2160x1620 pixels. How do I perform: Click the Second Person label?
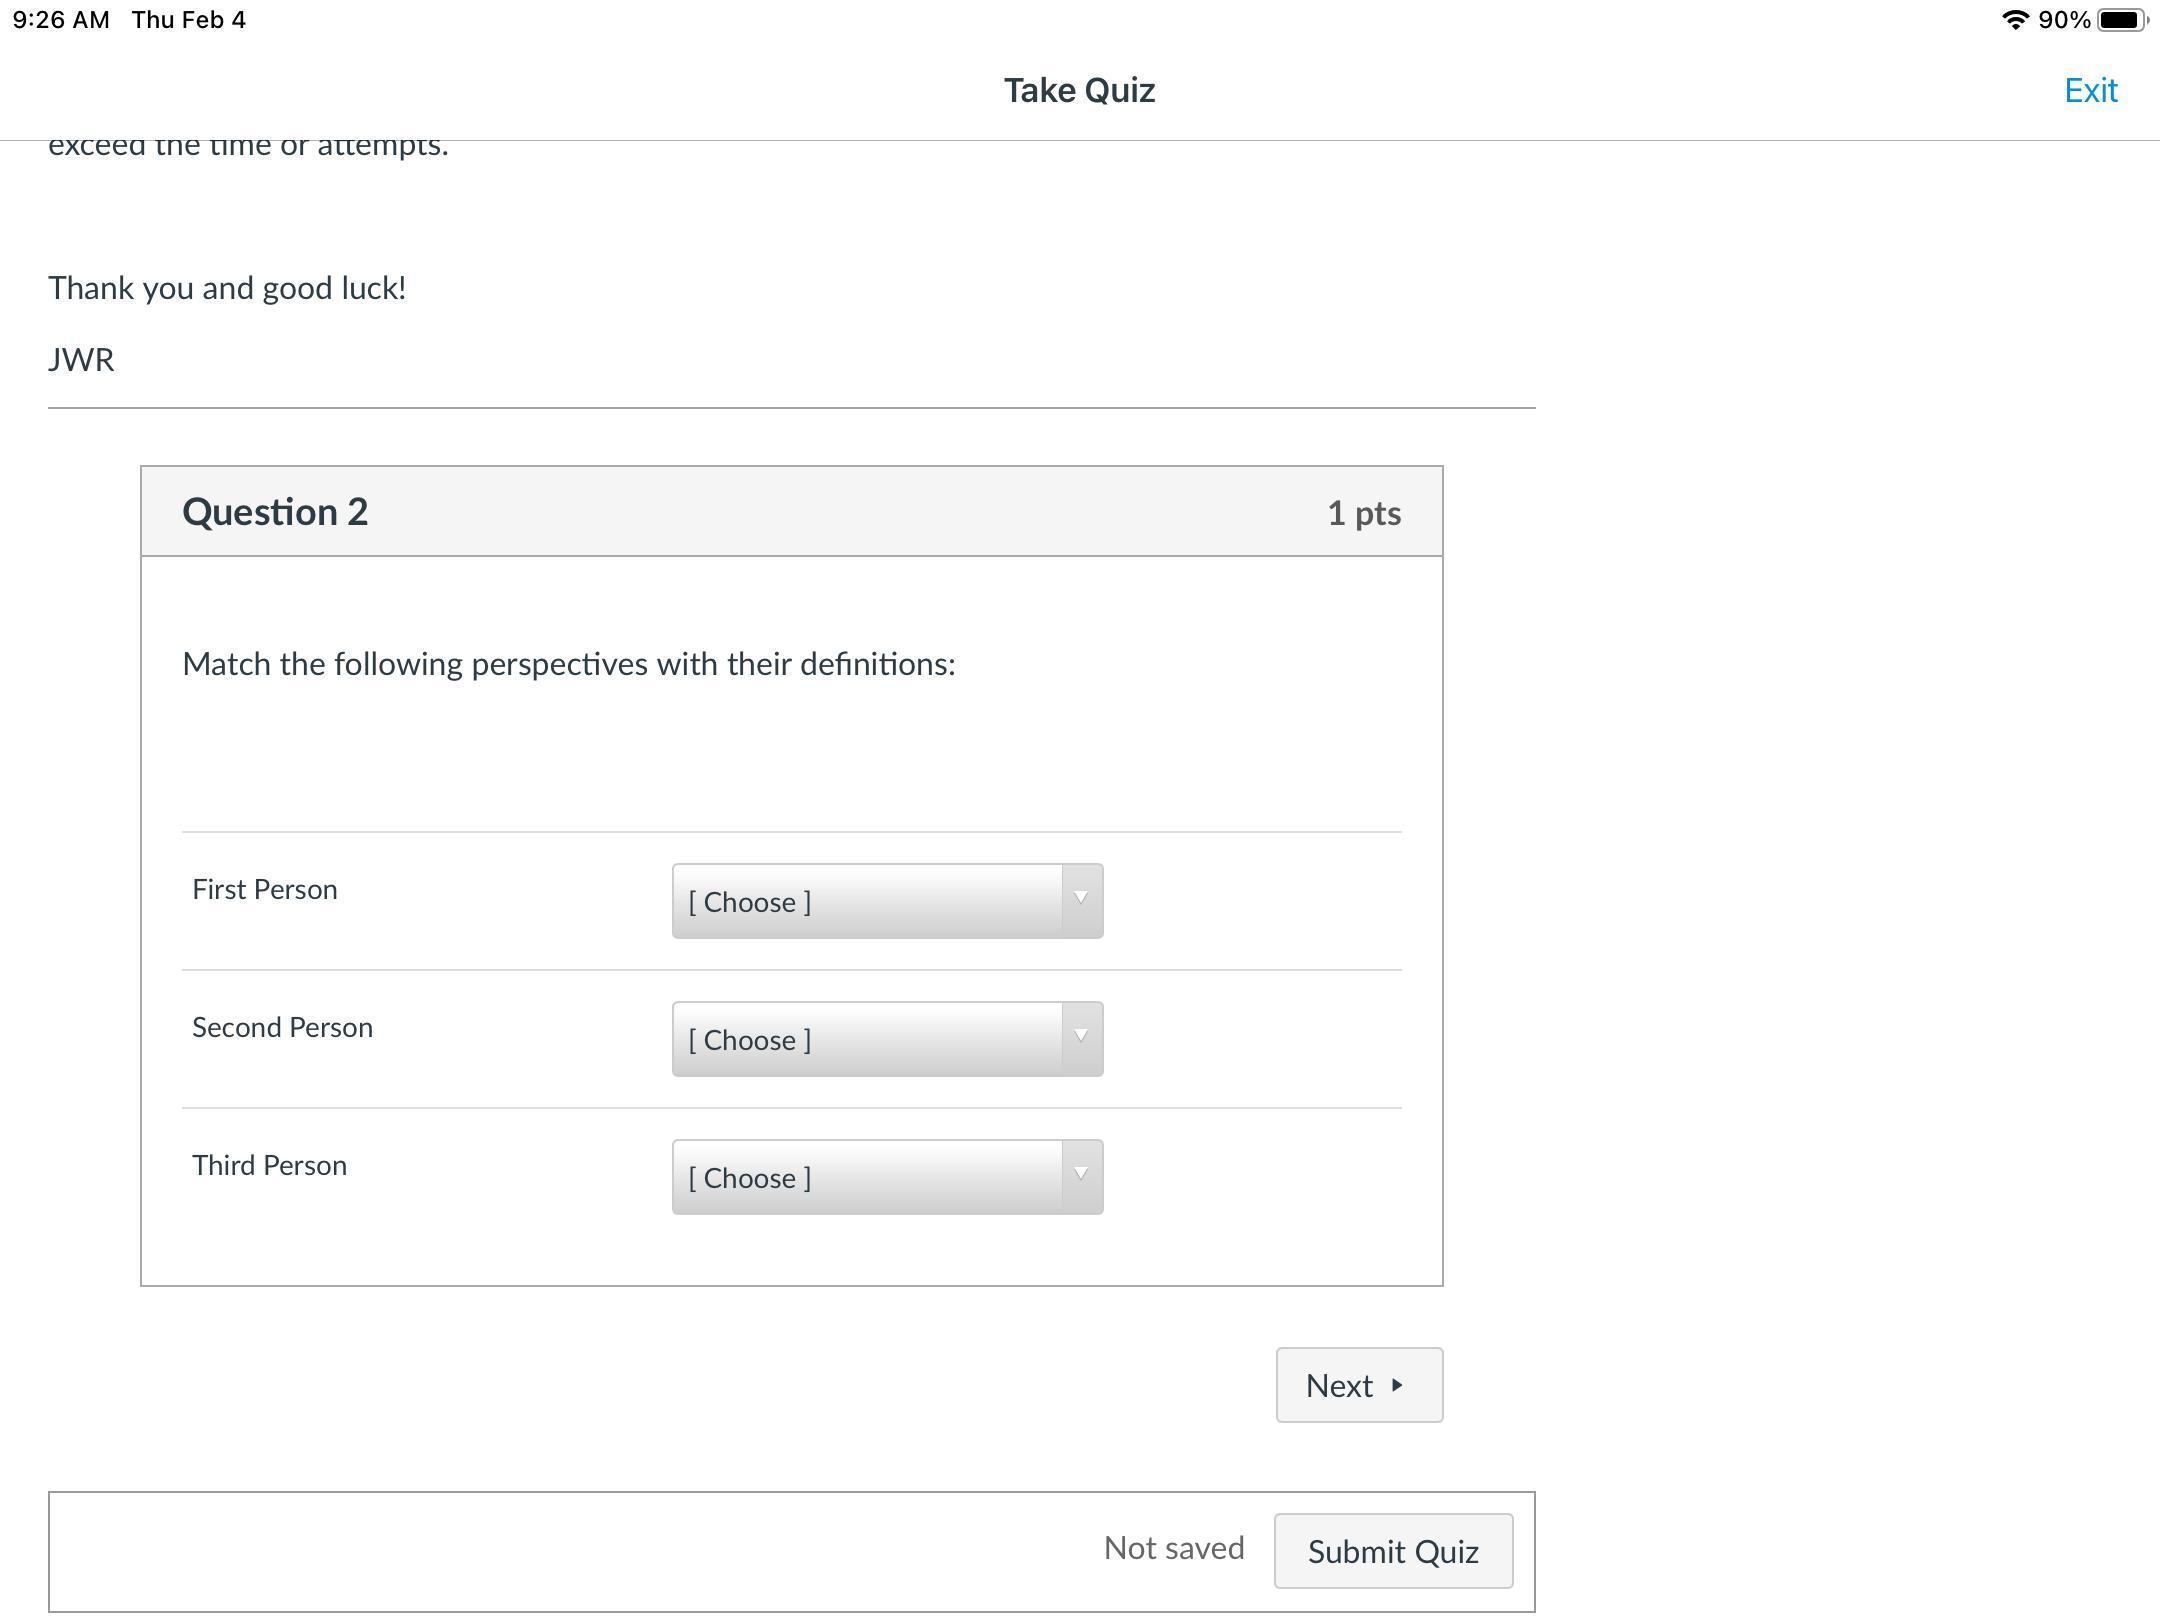[x=282, y=1028]
